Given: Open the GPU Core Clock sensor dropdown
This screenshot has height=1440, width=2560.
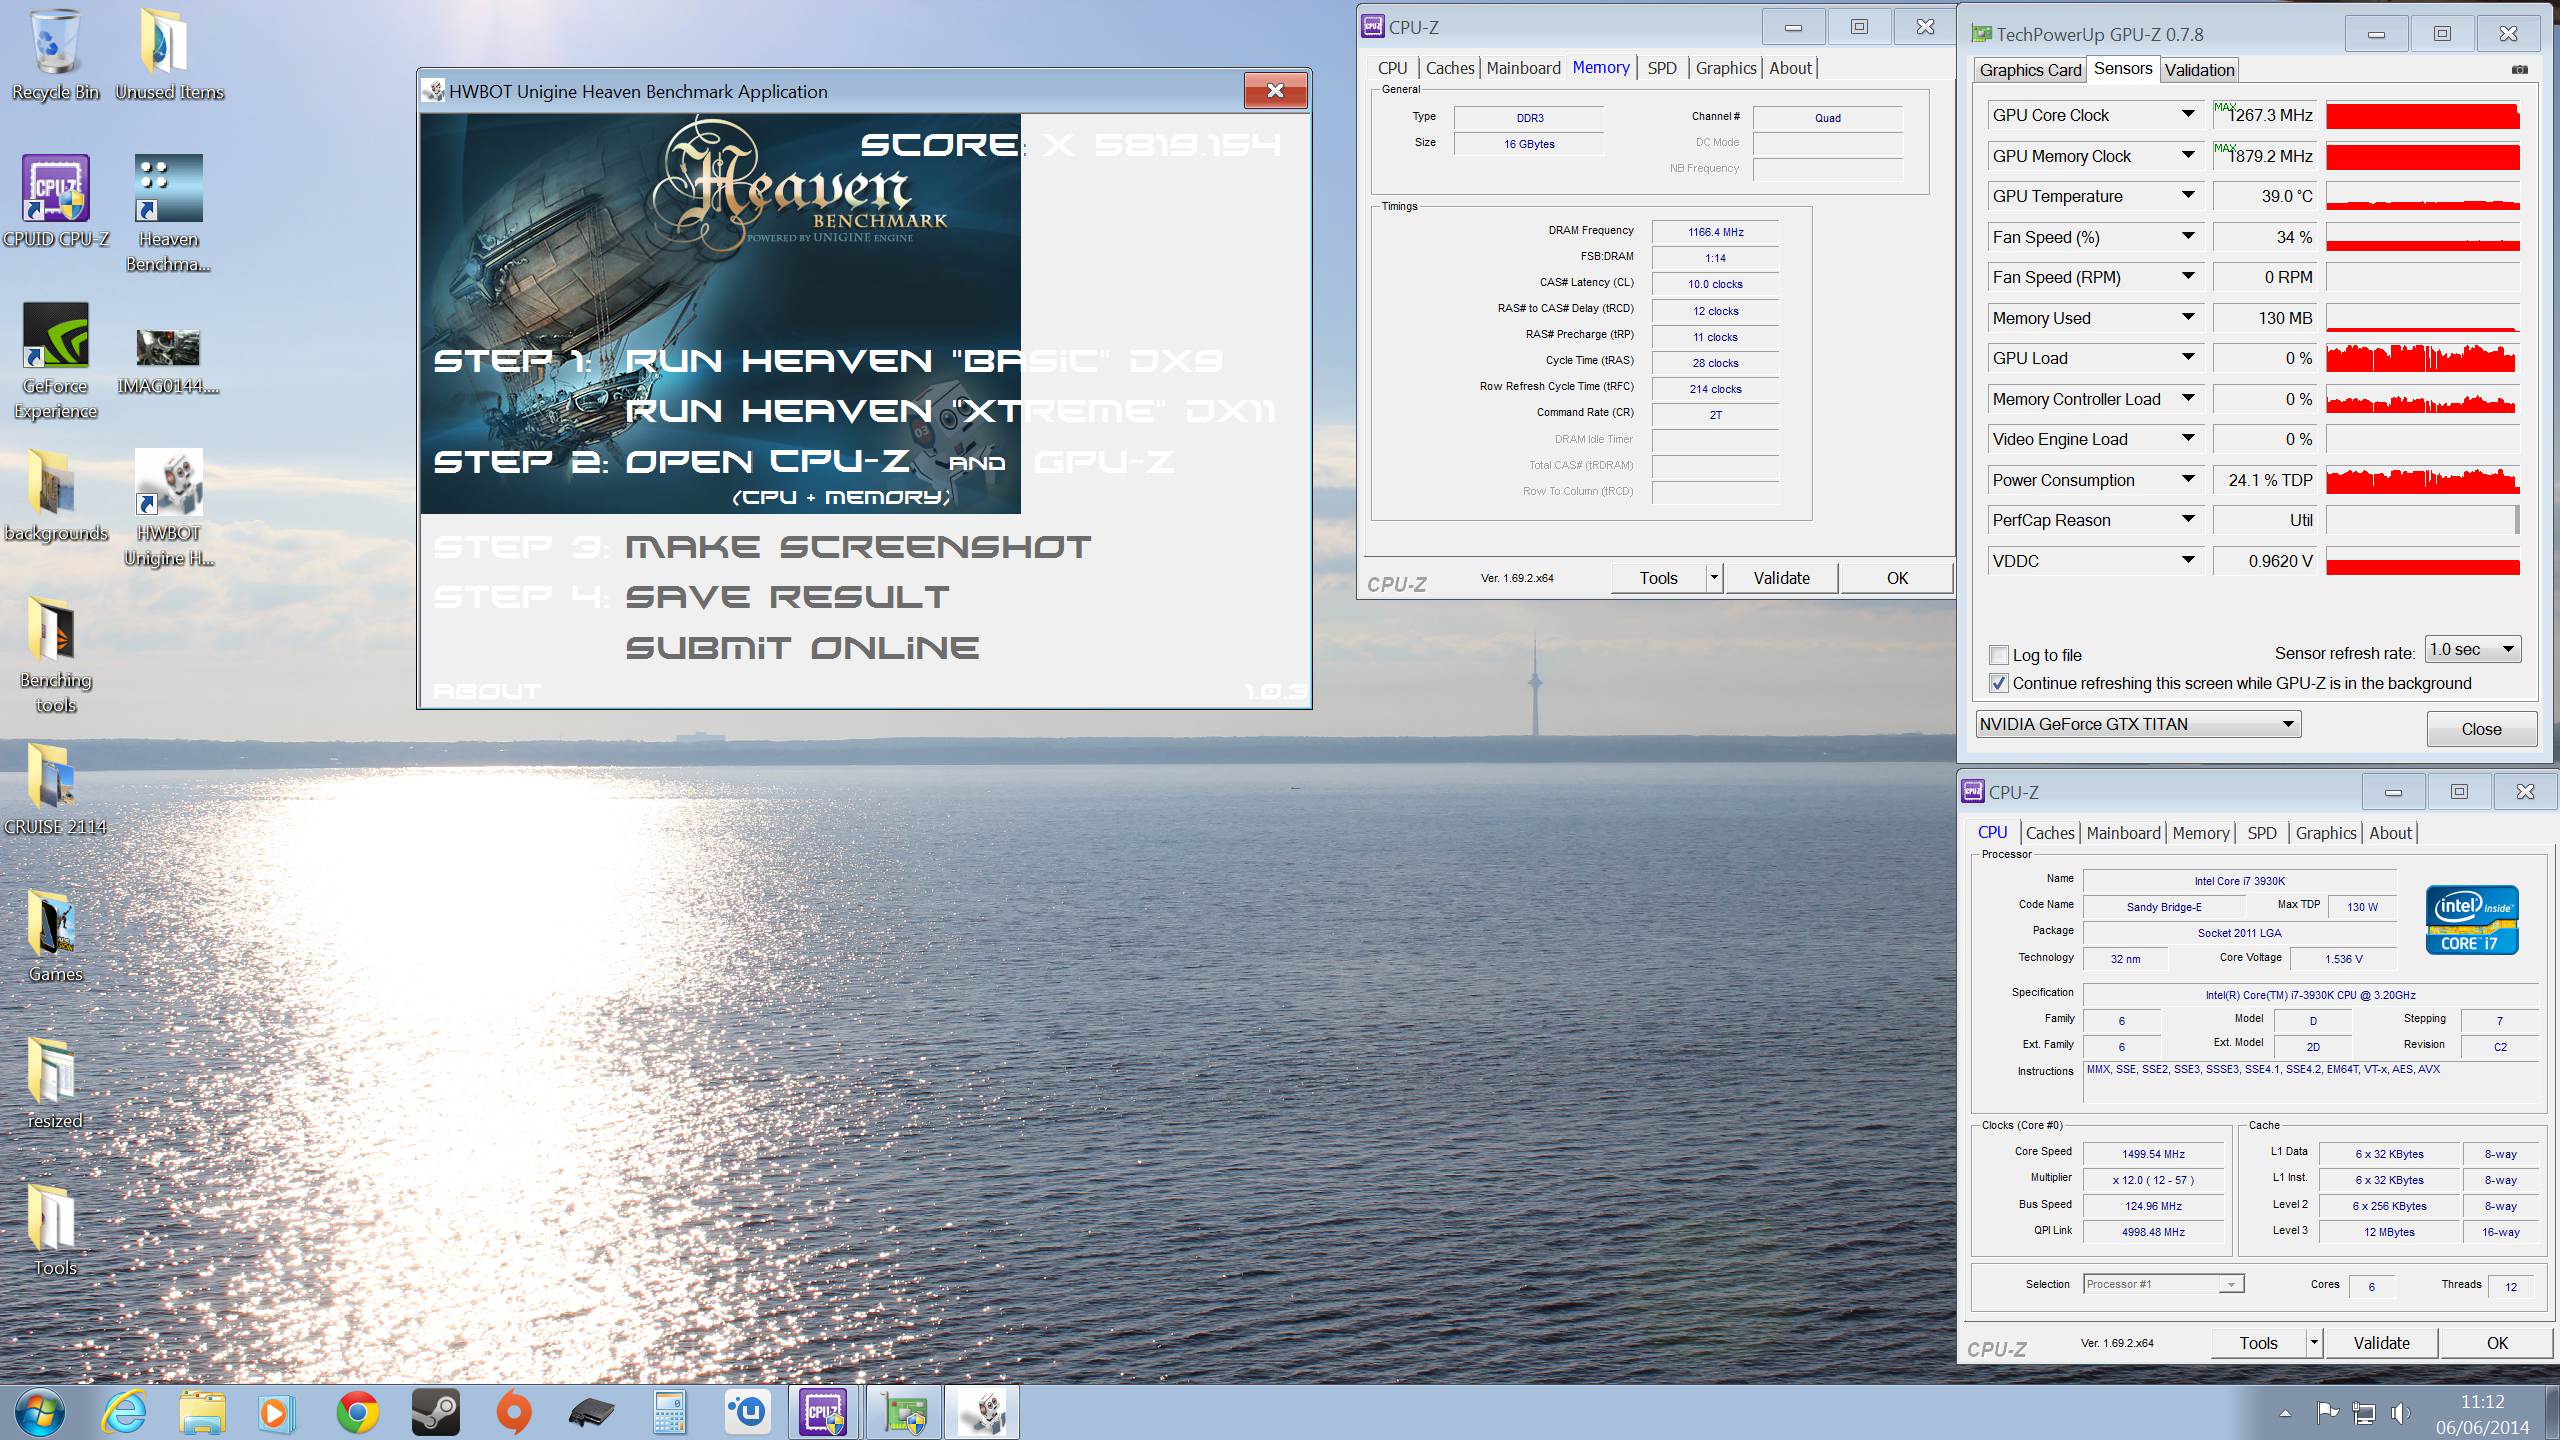Looking at the screenshot, I should (2188, 115).
